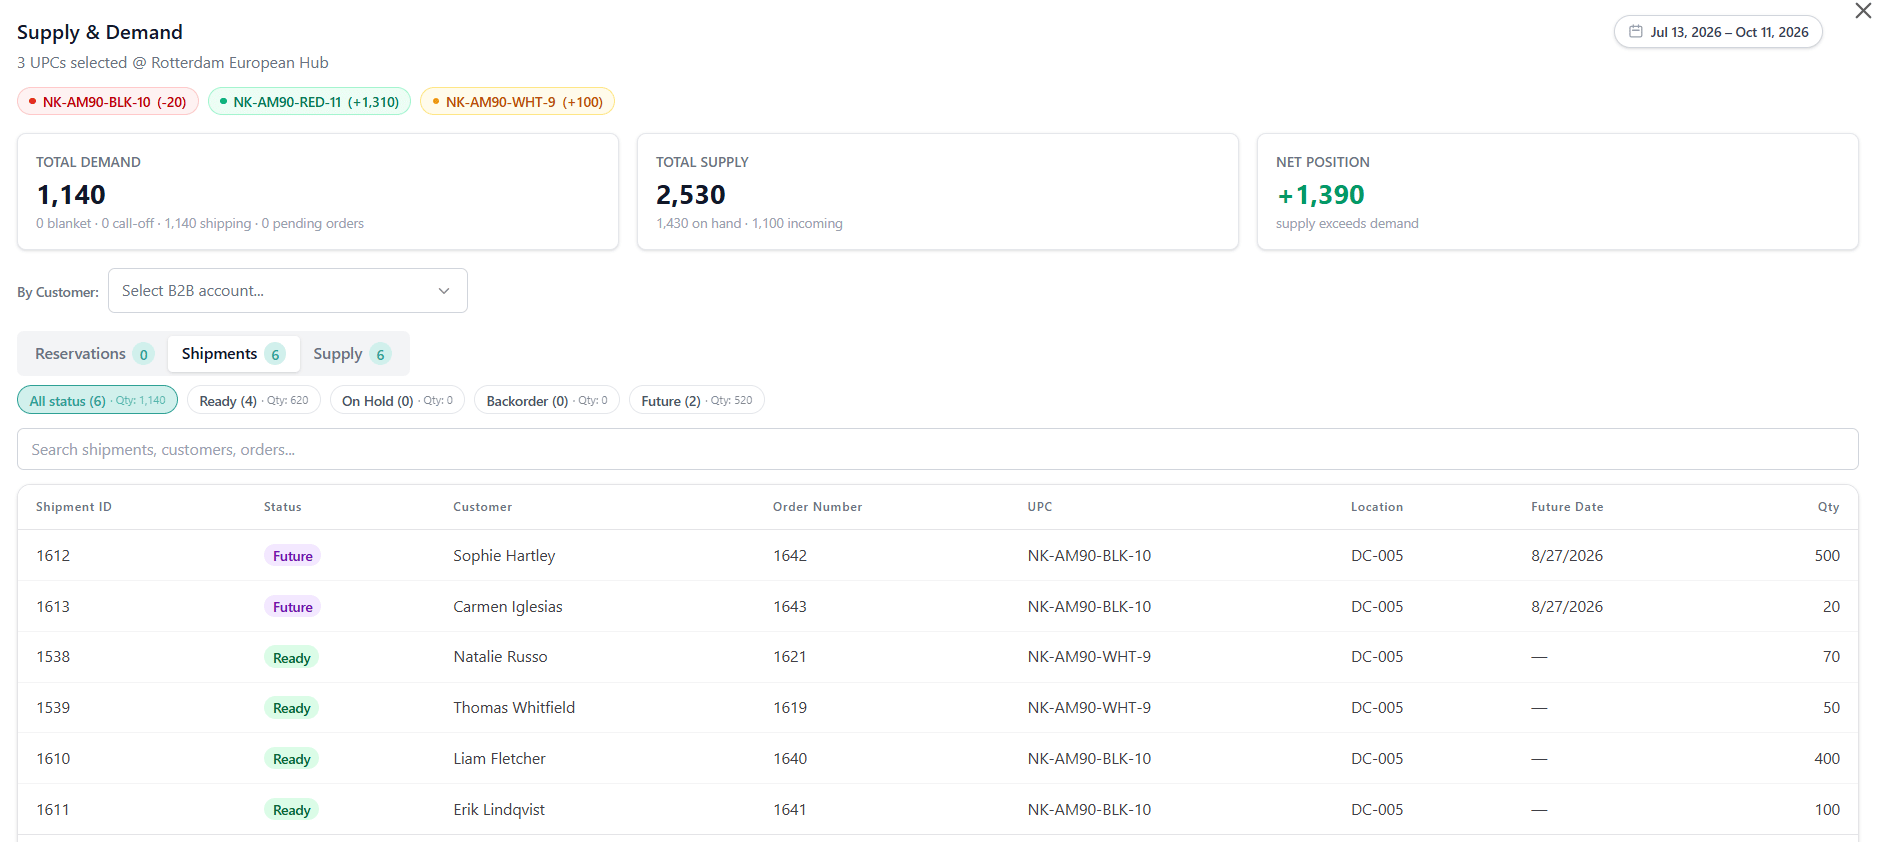1877x842 pixels.
Task: Switch to the Reservations tab
Action: pyautogui.click(x=94, y=354)
